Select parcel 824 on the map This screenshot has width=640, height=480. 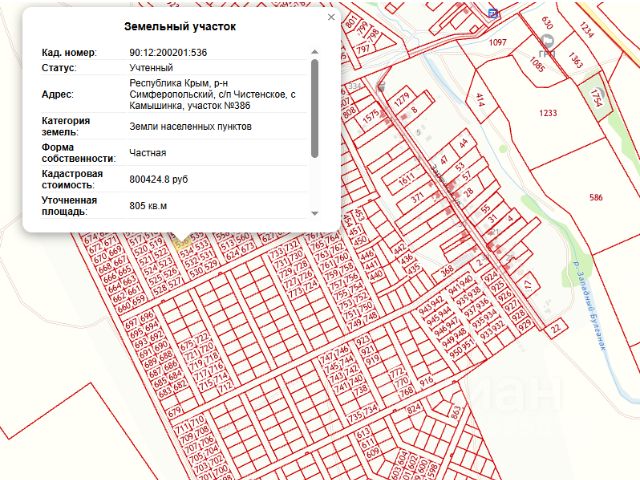[414, 408]
